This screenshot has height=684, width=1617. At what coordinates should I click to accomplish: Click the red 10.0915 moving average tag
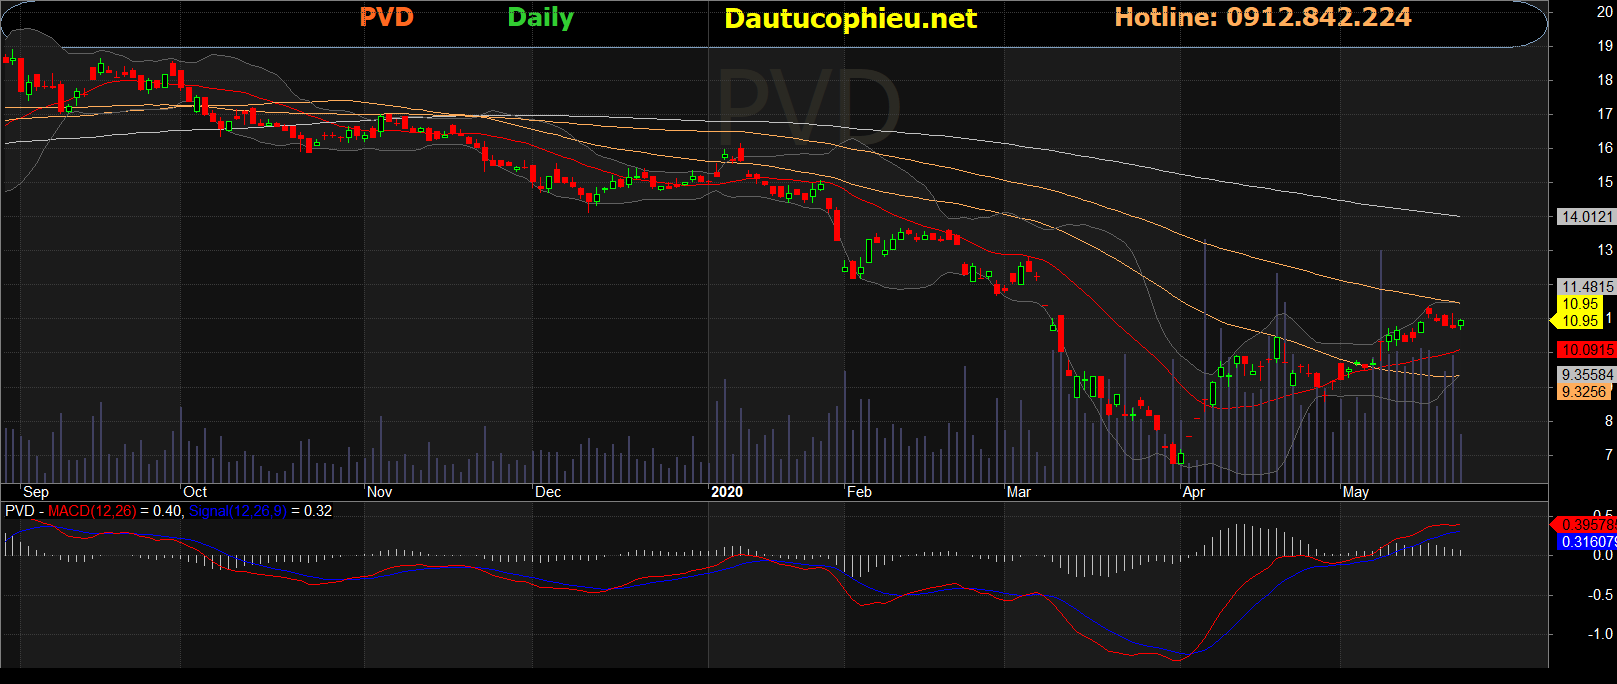click(x=1587, y=350)
